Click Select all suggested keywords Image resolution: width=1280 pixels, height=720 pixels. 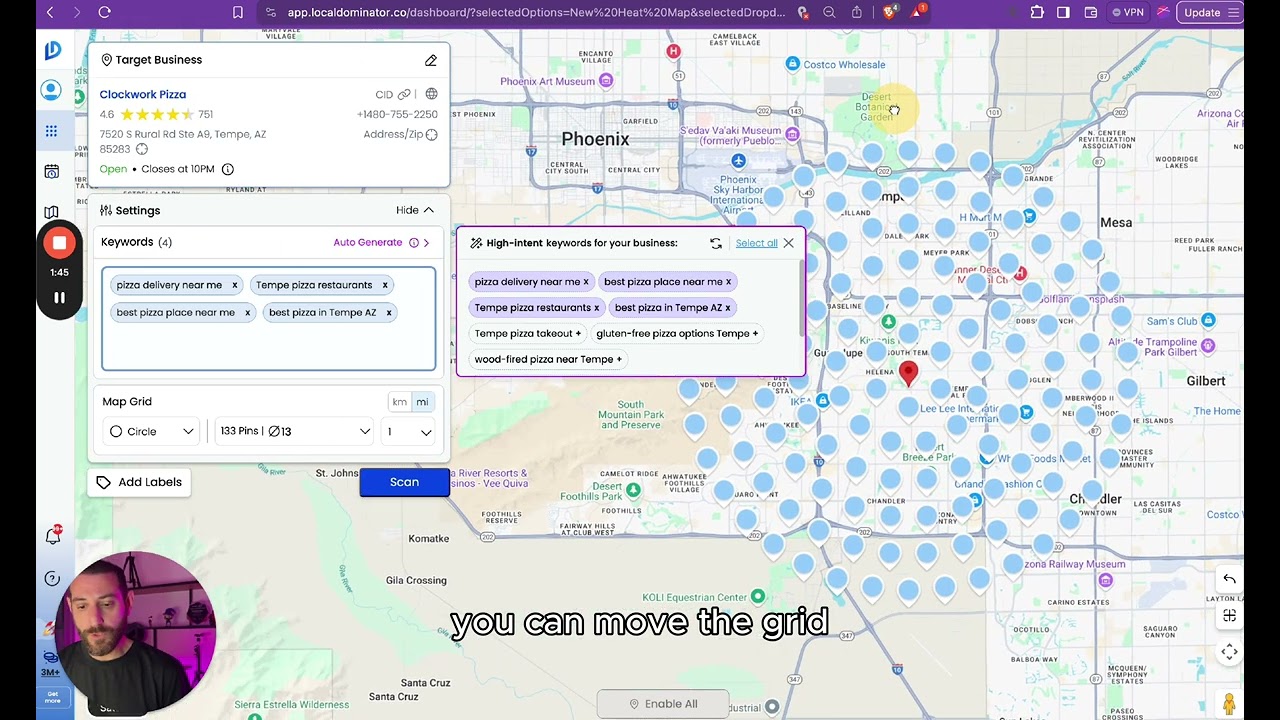[x=756, y=243]
